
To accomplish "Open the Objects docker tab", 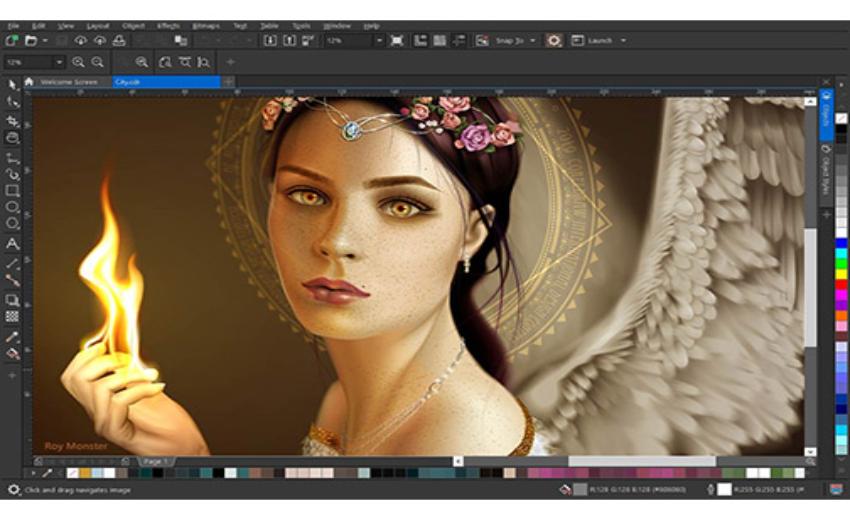I will point(826,114).
